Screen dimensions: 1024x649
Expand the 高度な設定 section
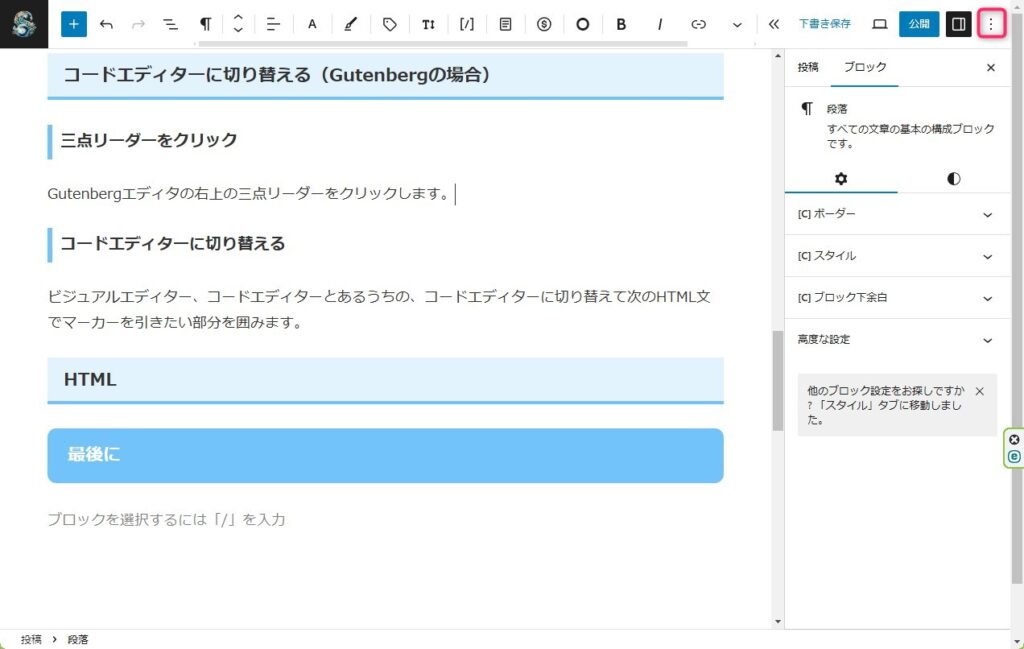(897, 340)
